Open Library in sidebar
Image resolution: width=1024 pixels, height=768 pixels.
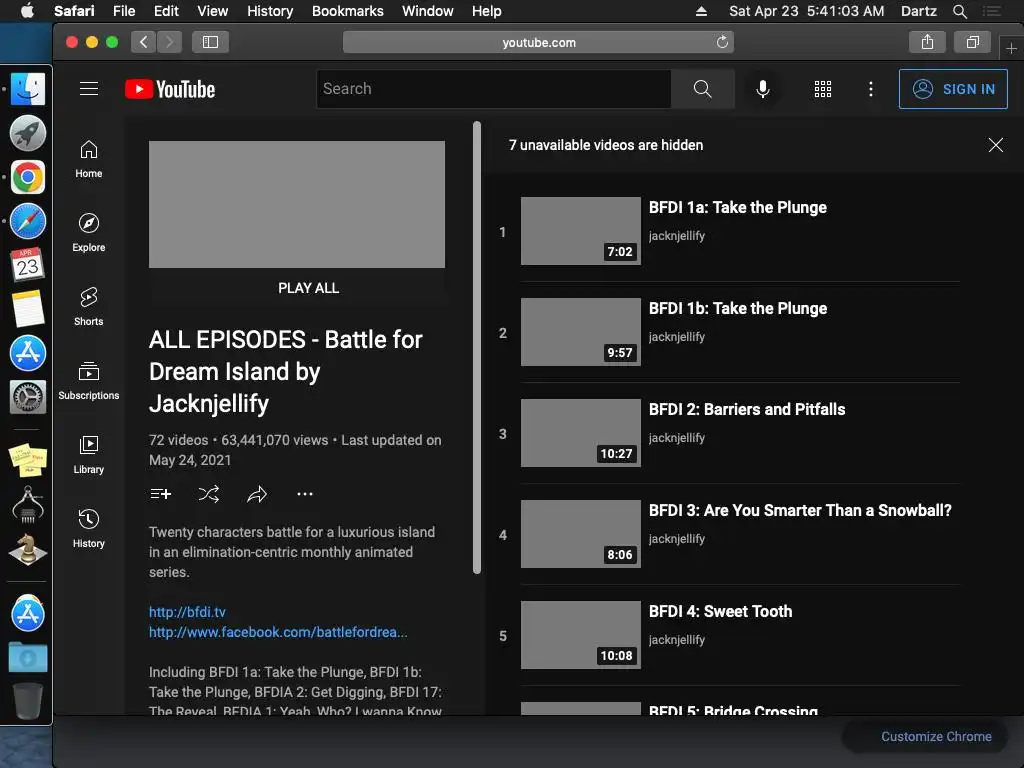(89, 455)
